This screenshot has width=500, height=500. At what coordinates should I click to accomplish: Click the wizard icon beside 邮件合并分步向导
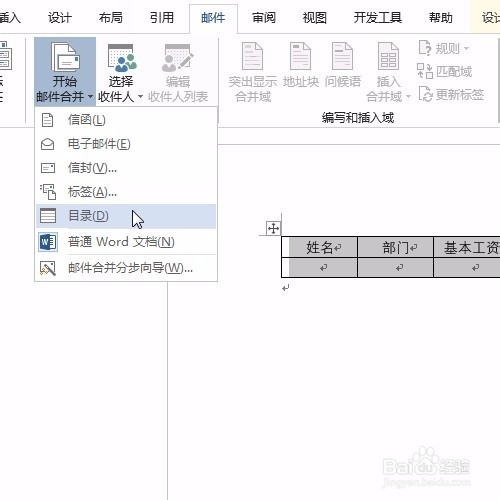[x=48, y=268]
